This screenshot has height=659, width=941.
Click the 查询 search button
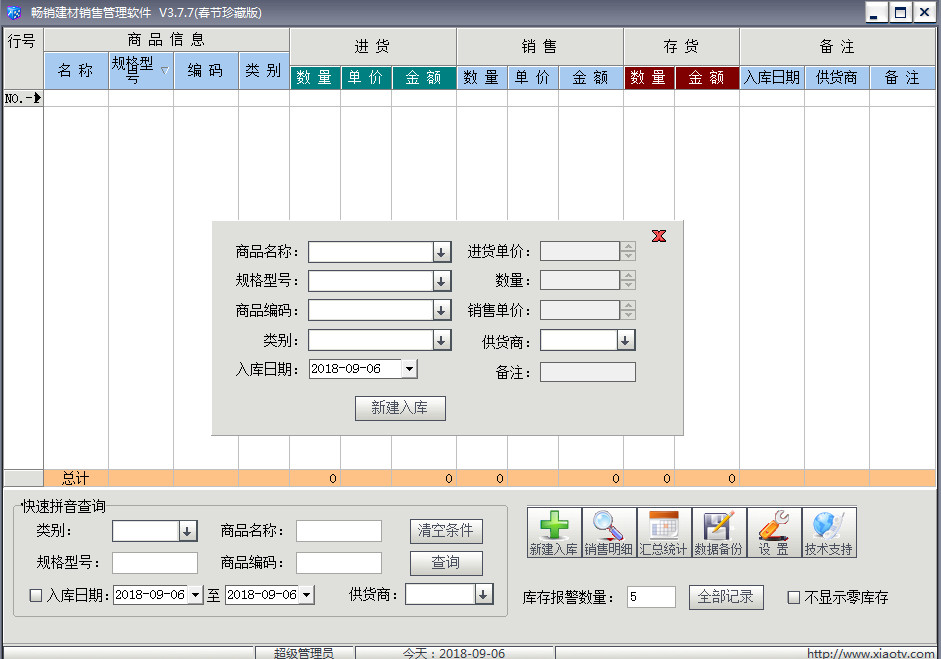pos(446,563)
